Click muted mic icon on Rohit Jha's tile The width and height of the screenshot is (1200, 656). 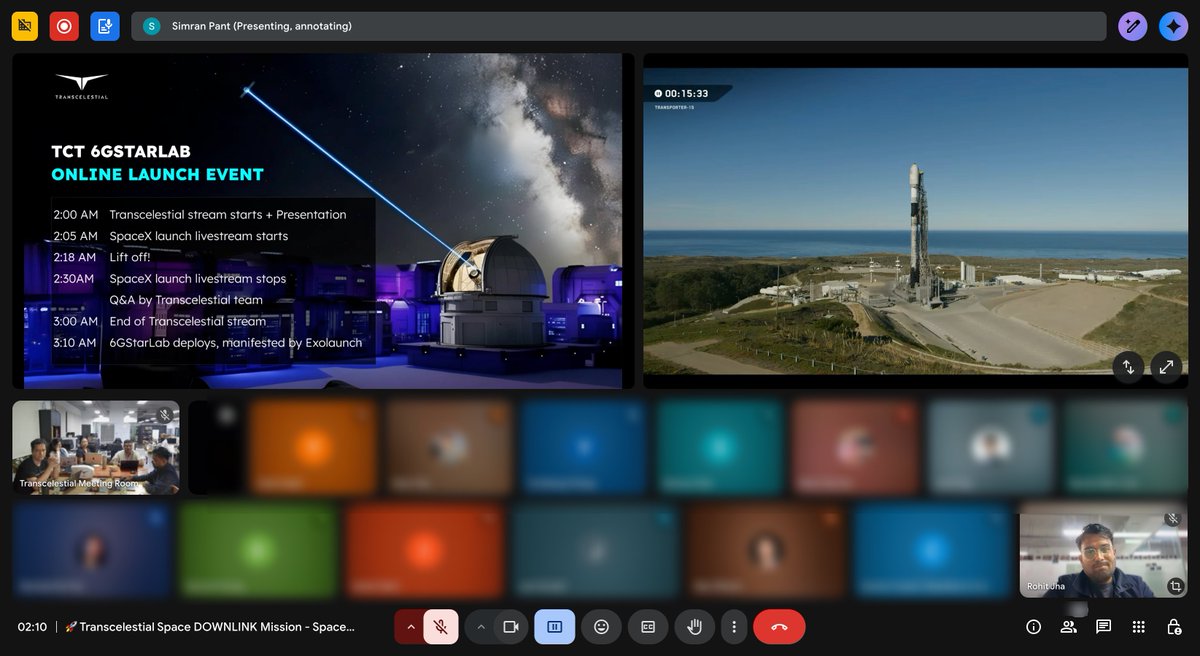coord(1172,519)
